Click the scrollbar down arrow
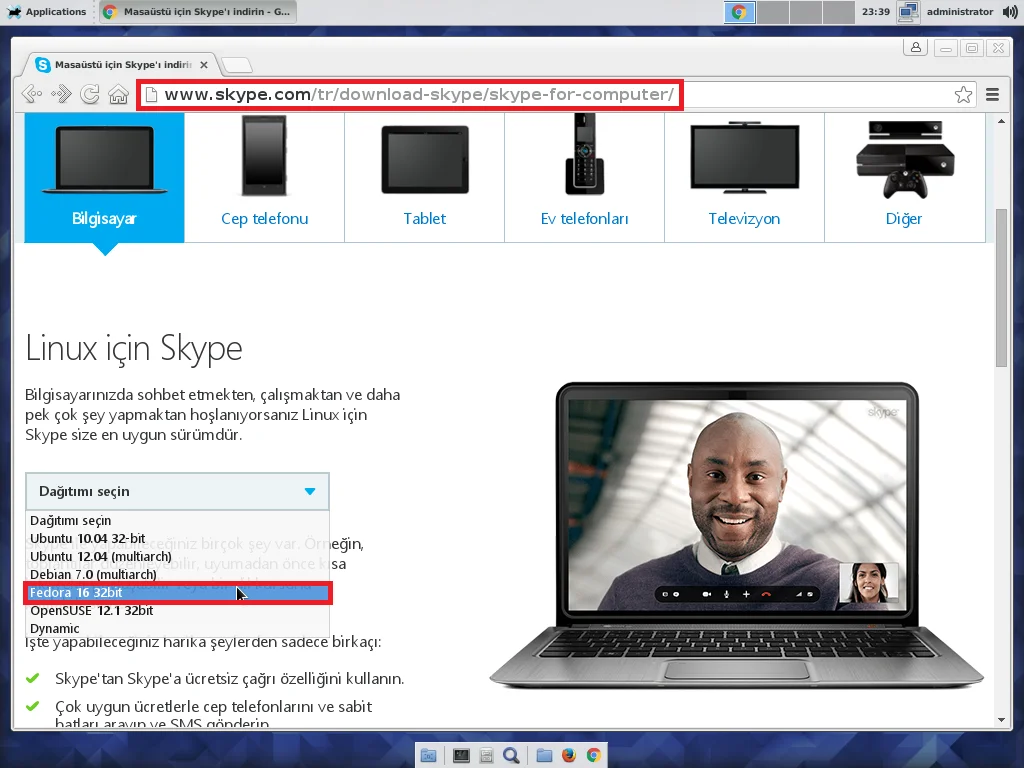1024x768 pixels. click(1001, 720)
